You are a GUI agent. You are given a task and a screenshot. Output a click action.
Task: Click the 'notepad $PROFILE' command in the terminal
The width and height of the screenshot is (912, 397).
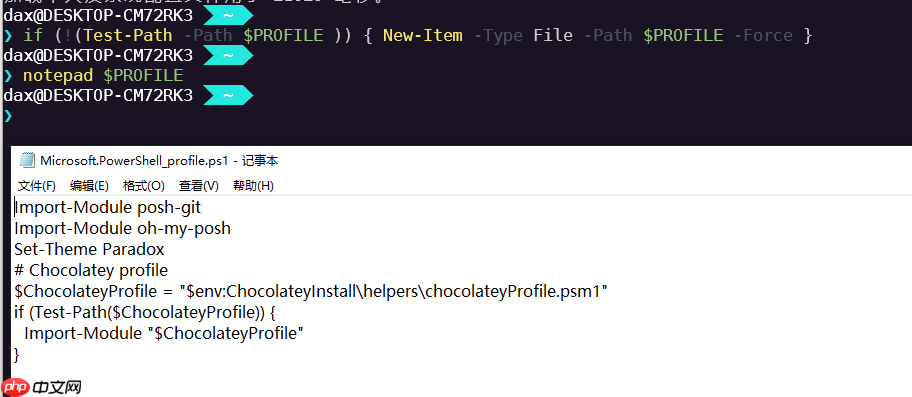coord(103,75)
